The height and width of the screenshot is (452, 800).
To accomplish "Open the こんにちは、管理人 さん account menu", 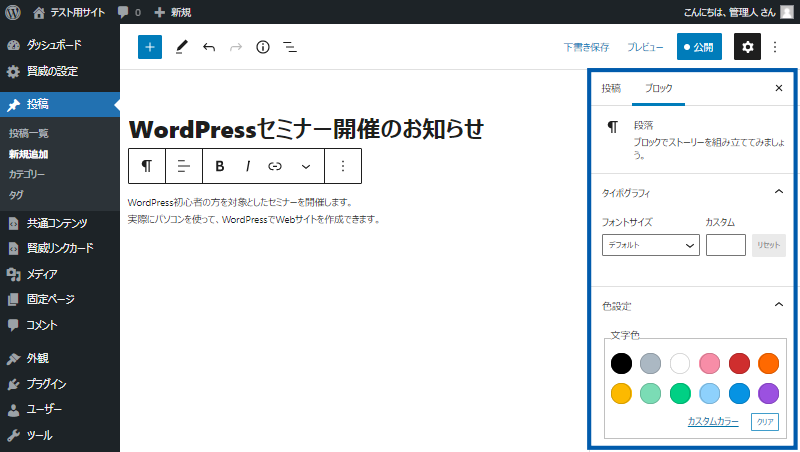I will point(738,12).
